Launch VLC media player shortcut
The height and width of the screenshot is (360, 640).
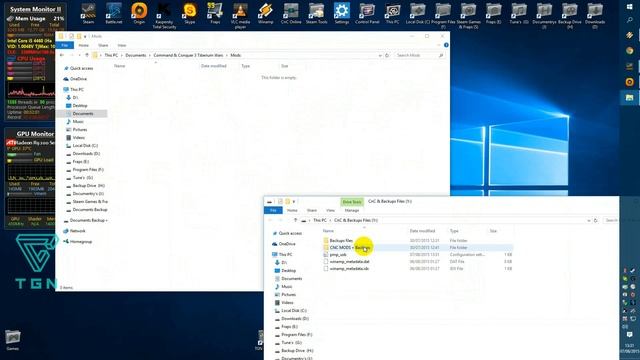pos(240,16)
